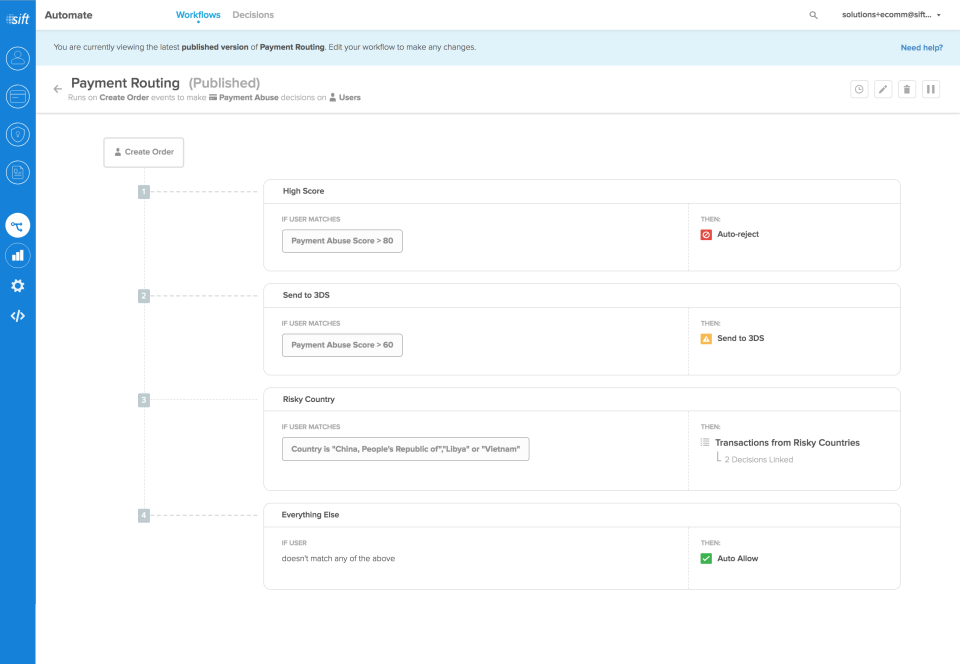Pause the Payment Routing workflow
Viewport: 960px width, 664px height.
click(x=931, y=89)
